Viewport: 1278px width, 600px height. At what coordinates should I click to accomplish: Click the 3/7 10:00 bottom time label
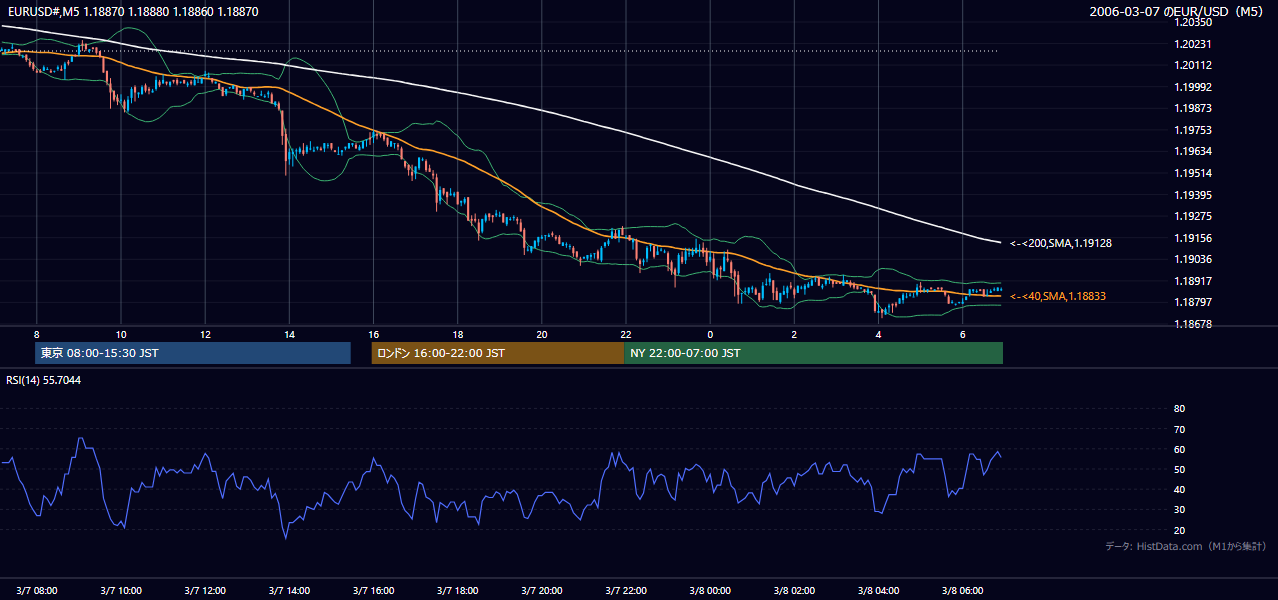[x=120, y=590]
